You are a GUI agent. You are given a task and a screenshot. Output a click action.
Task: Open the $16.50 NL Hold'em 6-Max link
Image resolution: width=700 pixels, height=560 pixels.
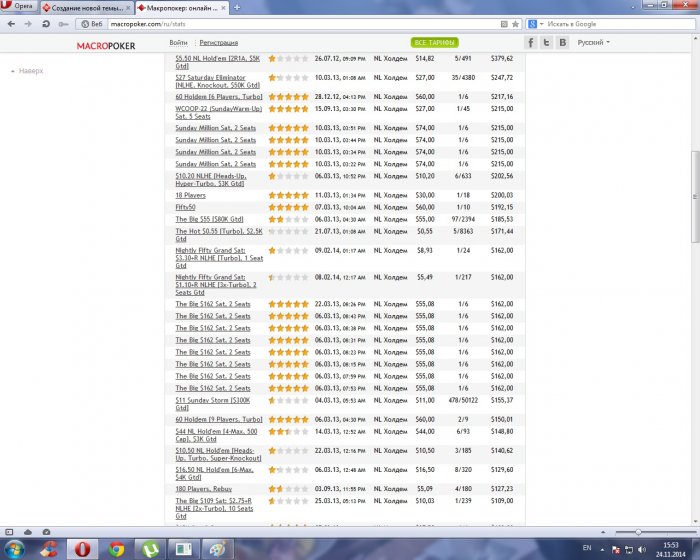point(214,473)
